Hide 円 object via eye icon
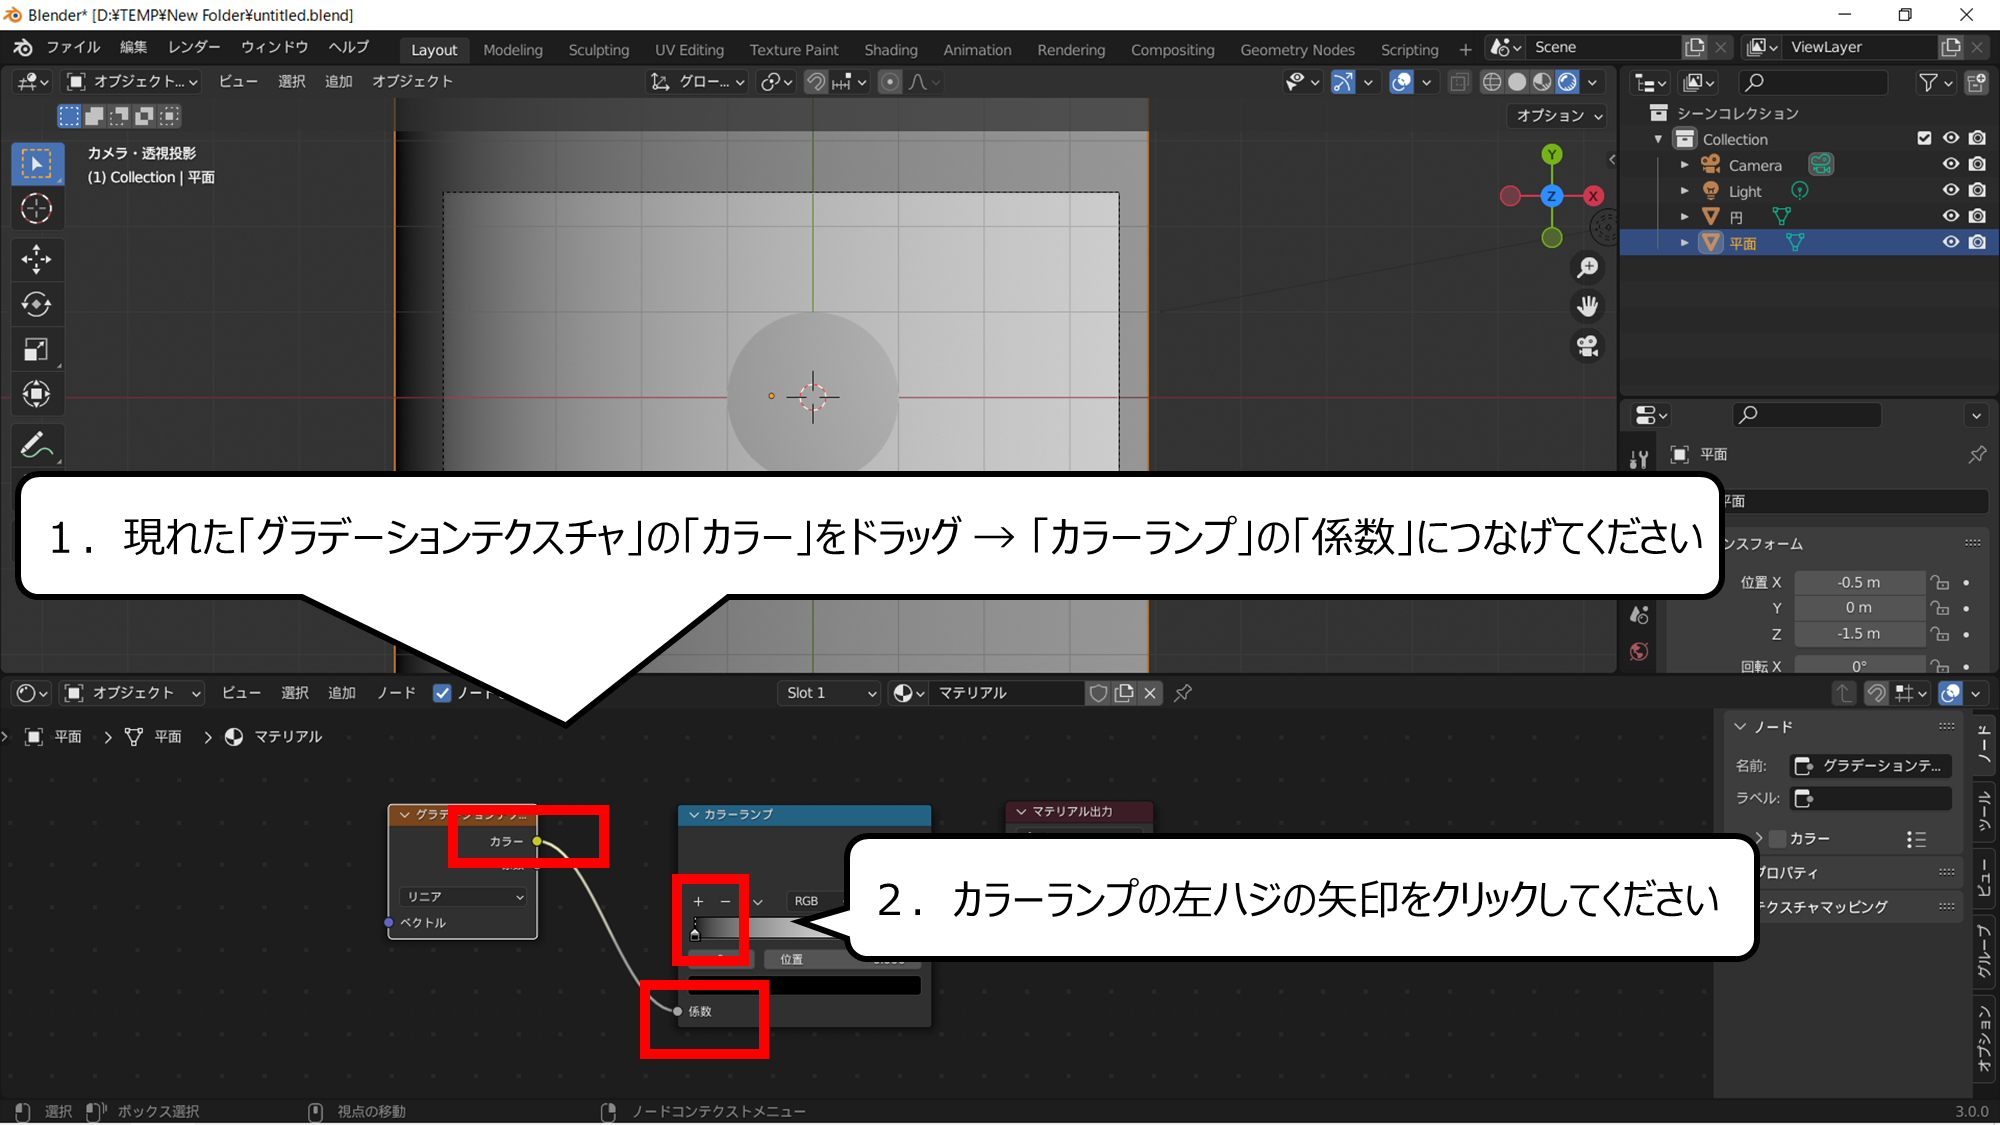Screen dimensions: 2000x1125 [1951, 216]
